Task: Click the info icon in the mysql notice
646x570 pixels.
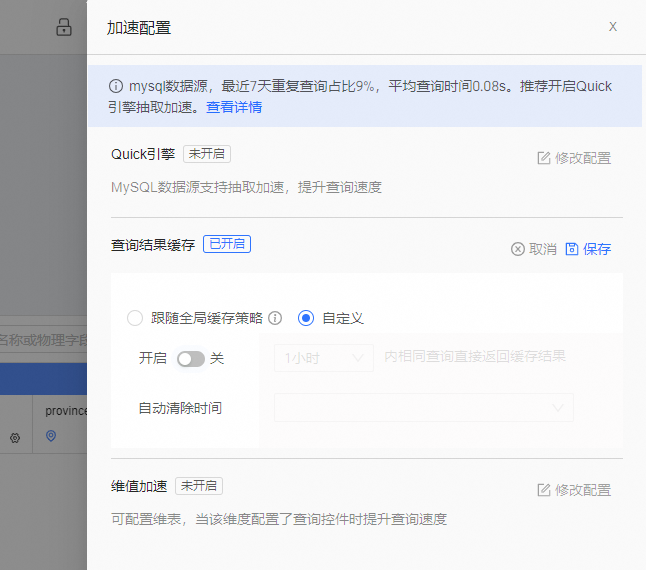Action: [x=116, y=87]
